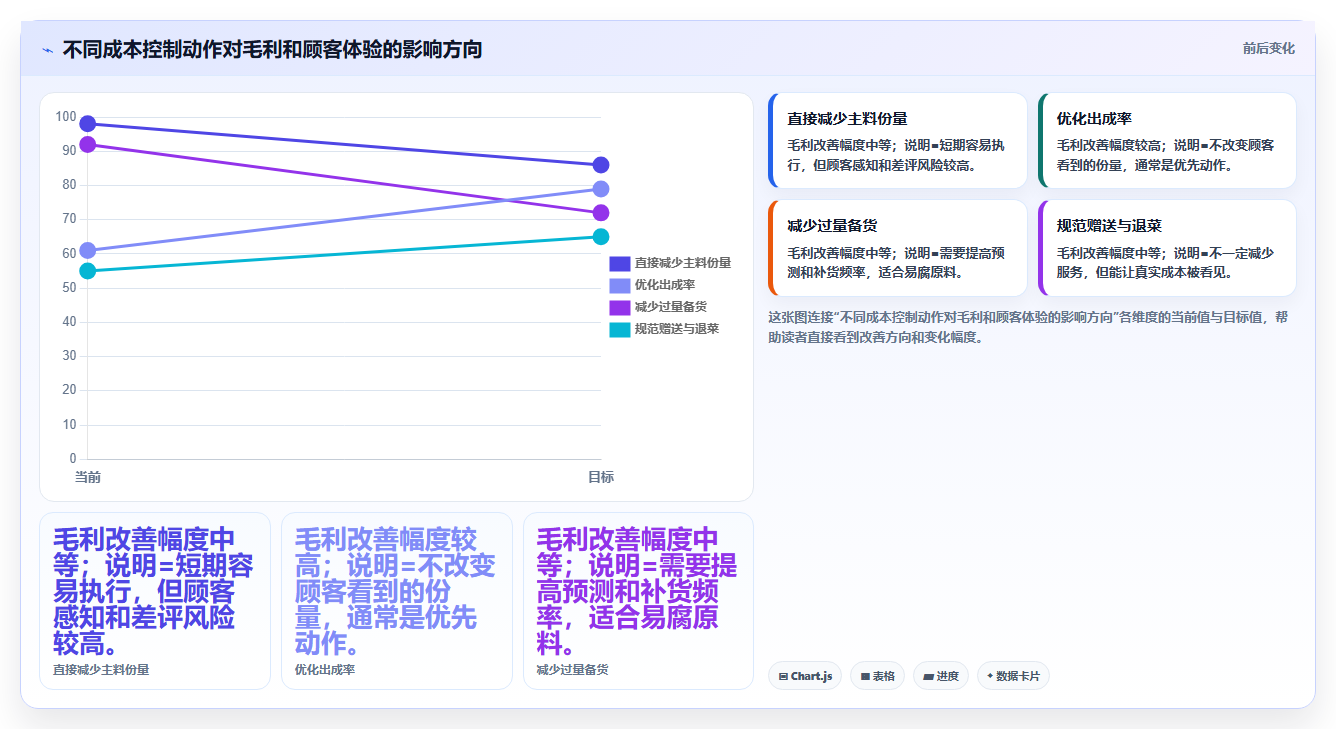The height and width of the screenshot is (729, 1336).
Task: Click the 50 y-axis tick label
Action: 69,288
